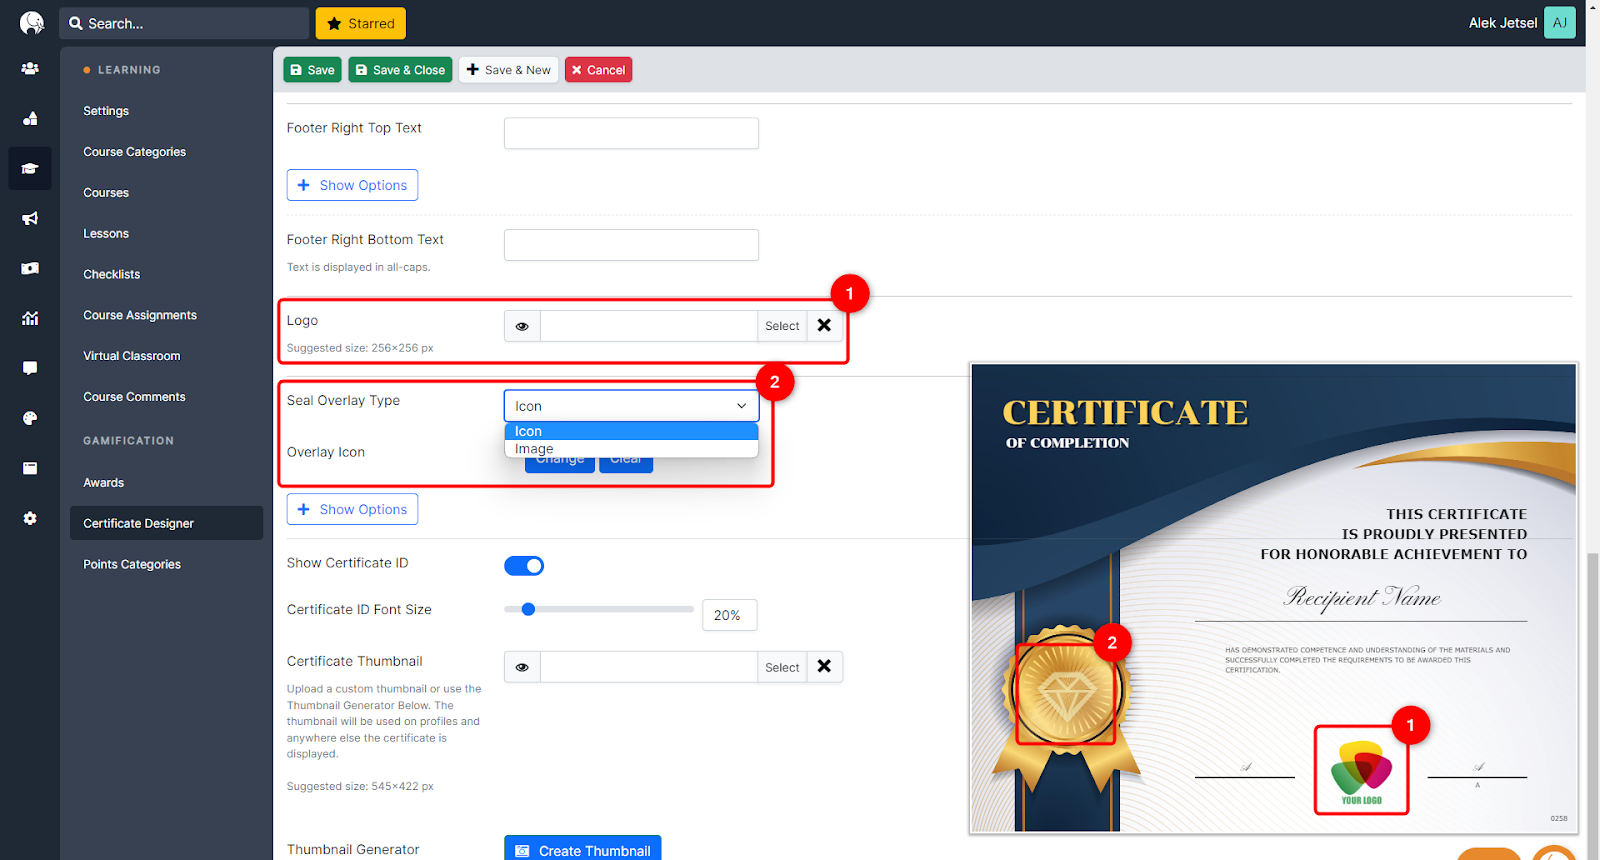Screen dimensions: 1600x860
Task: Click the Certificate Thumbnail path field
Action: coord(649,667)
